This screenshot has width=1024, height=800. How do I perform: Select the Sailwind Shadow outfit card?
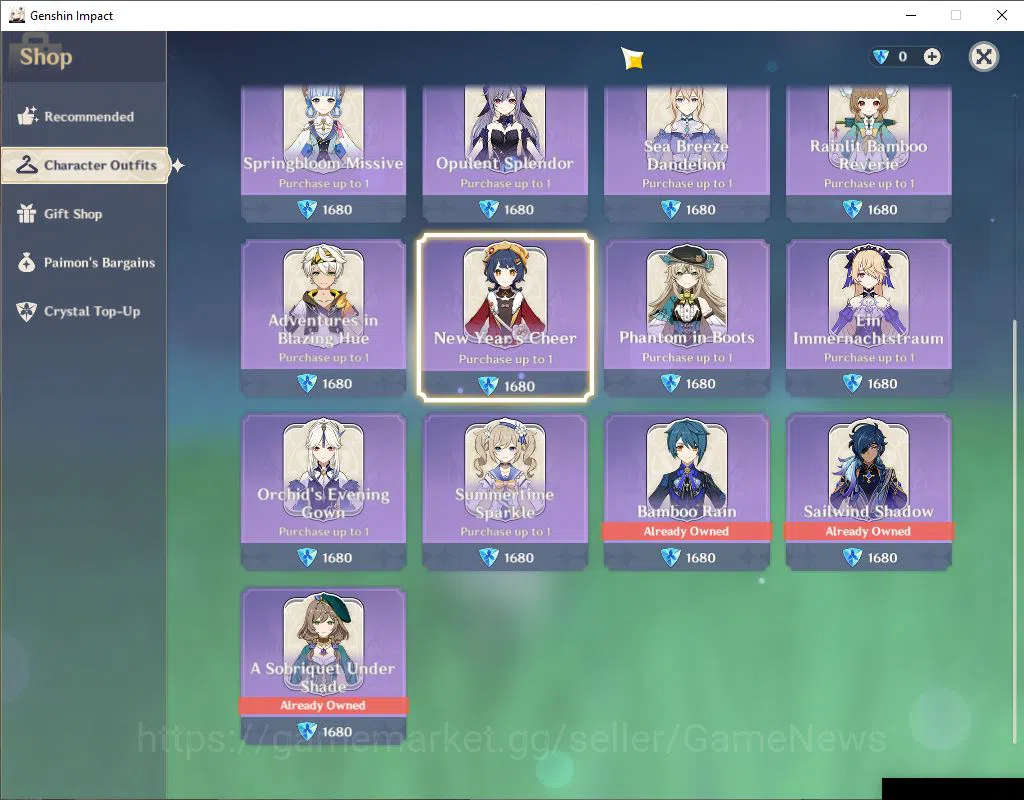(869, 492)
